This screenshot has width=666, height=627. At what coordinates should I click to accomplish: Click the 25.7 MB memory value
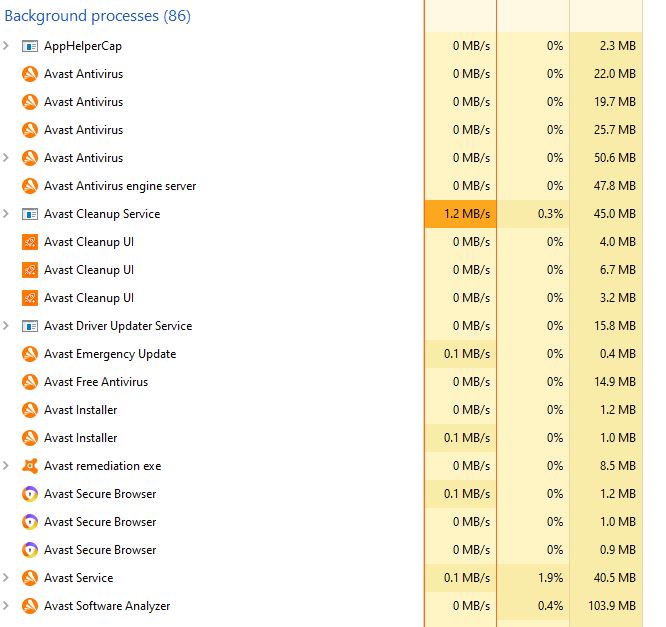[615, 130]
